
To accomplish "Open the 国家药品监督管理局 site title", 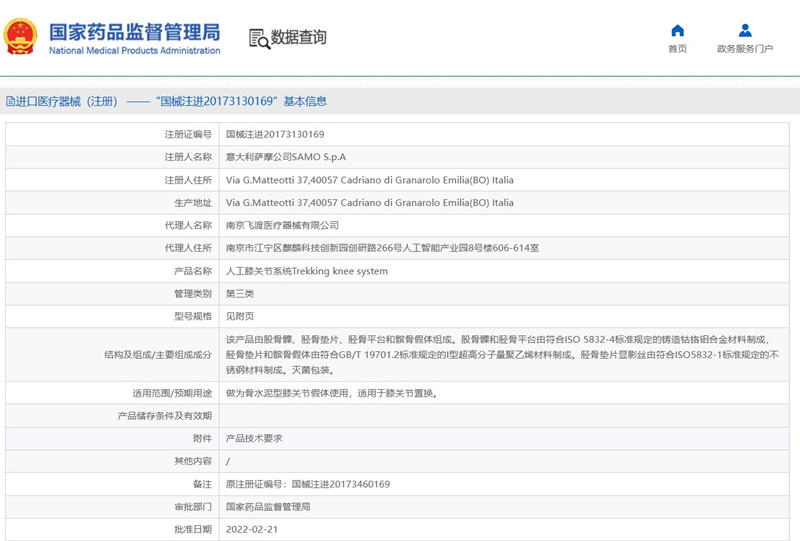I will tap(134, 30).
